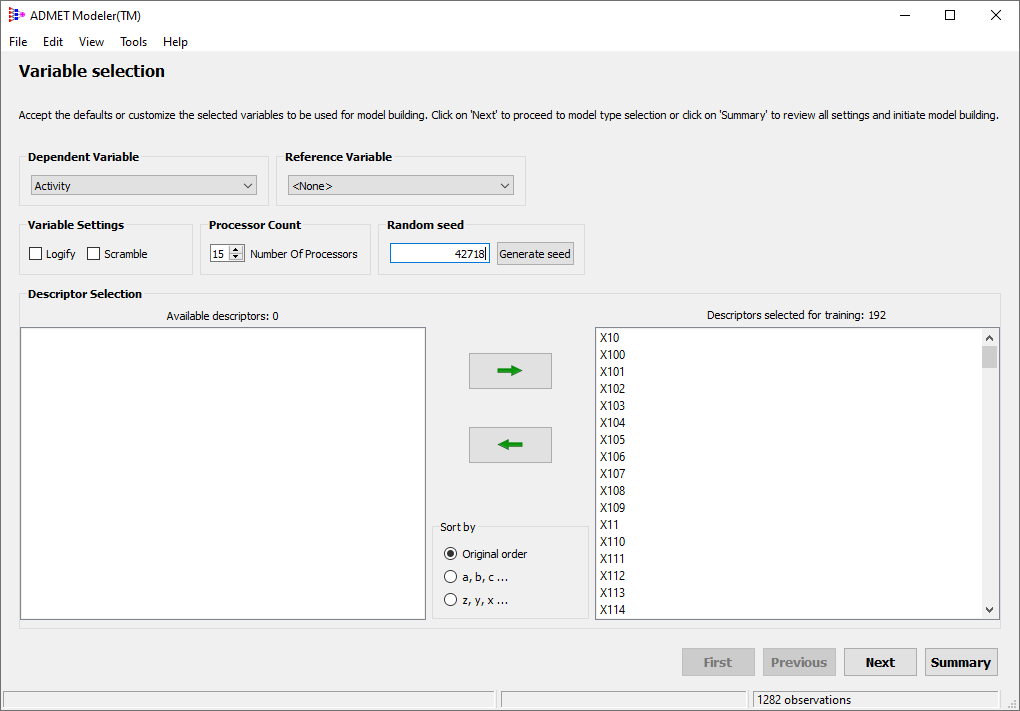Click the scroll-down arrow of selected descriptors list

pos(989,610)
